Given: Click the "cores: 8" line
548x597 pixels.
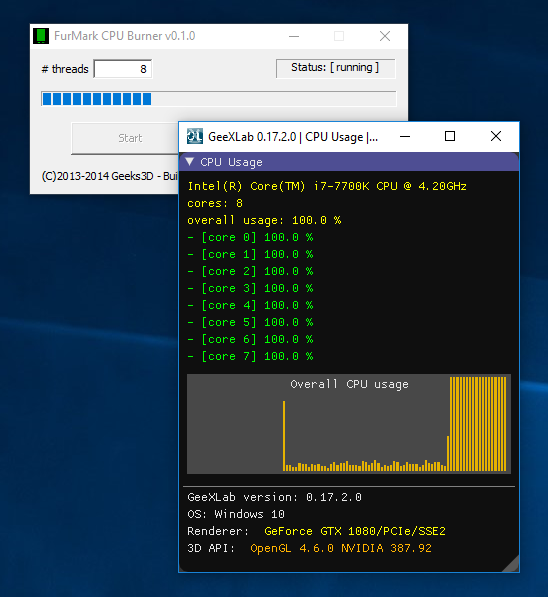Looking at the screenshot, I should click(215, 203).
